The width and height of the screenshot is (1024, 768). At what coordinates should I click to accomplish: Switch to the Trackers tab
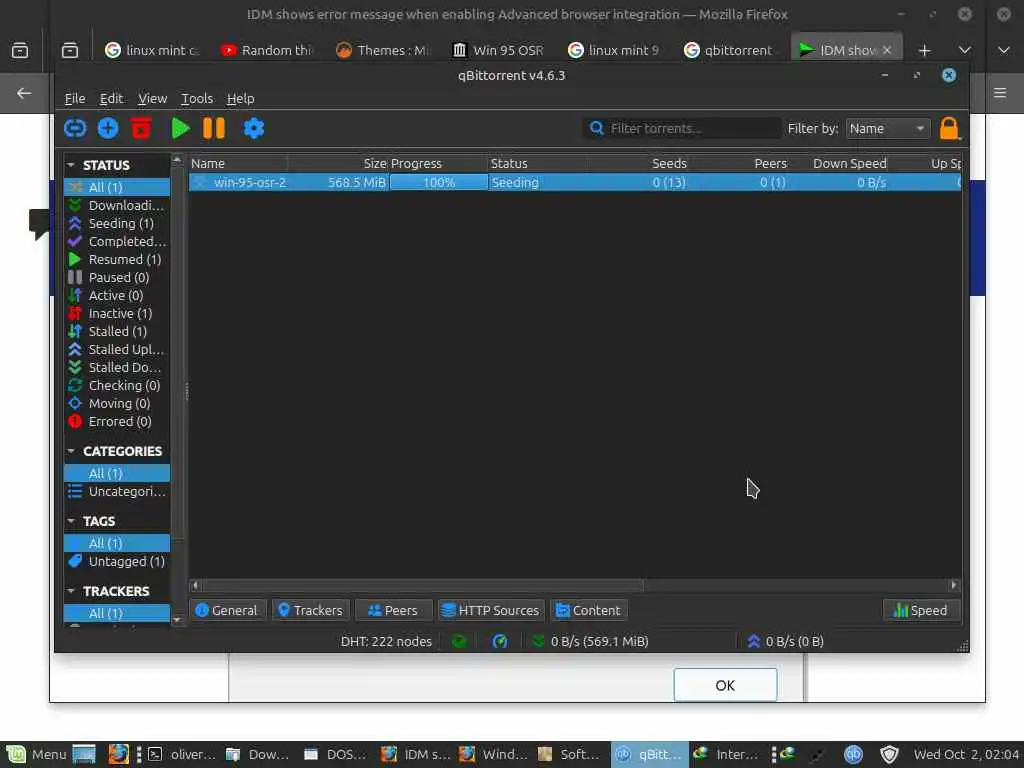[311, 610]
